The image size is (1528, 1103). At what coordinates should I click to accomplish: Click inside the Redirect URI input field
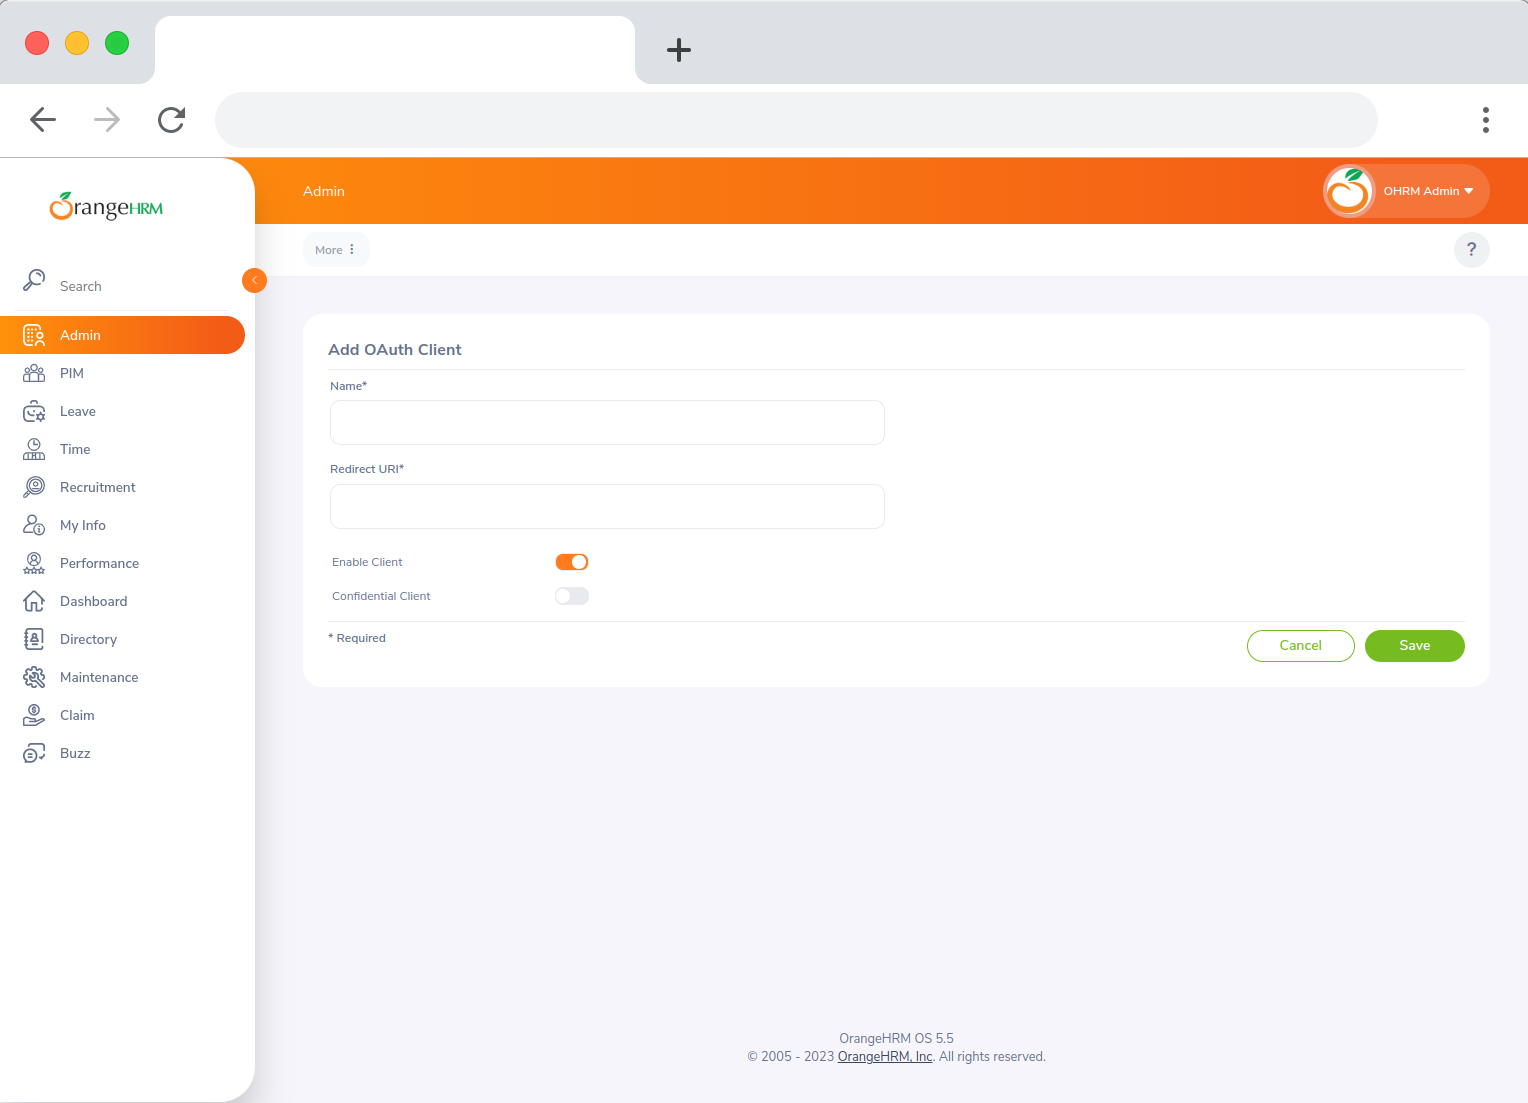pos(607,506)
